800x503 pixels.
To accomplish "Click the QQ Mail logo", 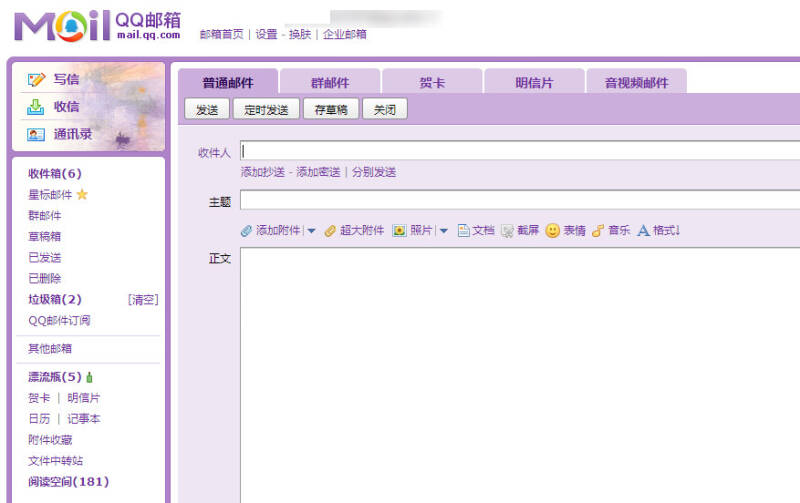I will click(x=97, y=26).
